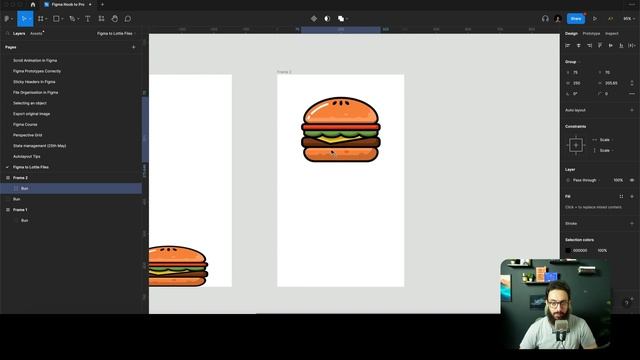This screenshot has width=640, height=360.
Task: Click the Share button
Action: click(x=576, y=19)
